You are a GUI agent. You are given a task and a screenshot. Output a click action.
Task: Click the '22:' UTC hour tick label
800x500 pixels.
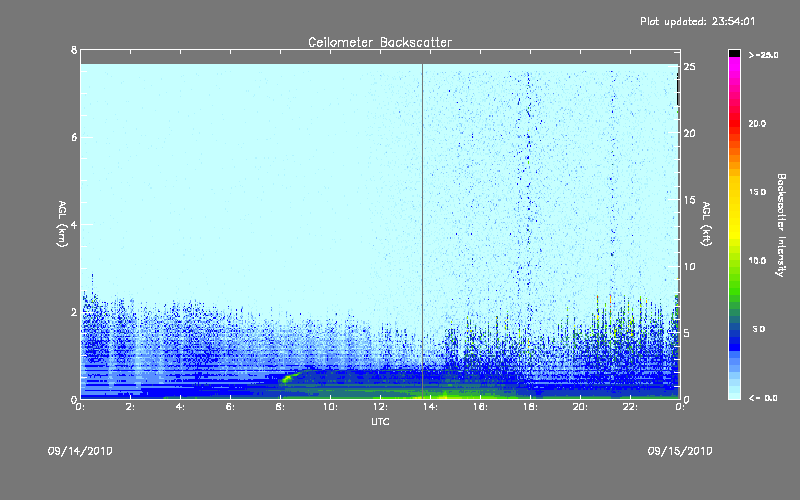point(630,407)
